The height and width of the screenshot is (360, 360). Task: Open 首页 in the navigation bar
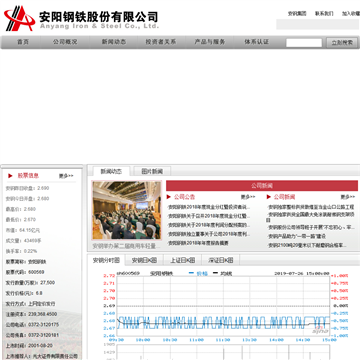23,42
